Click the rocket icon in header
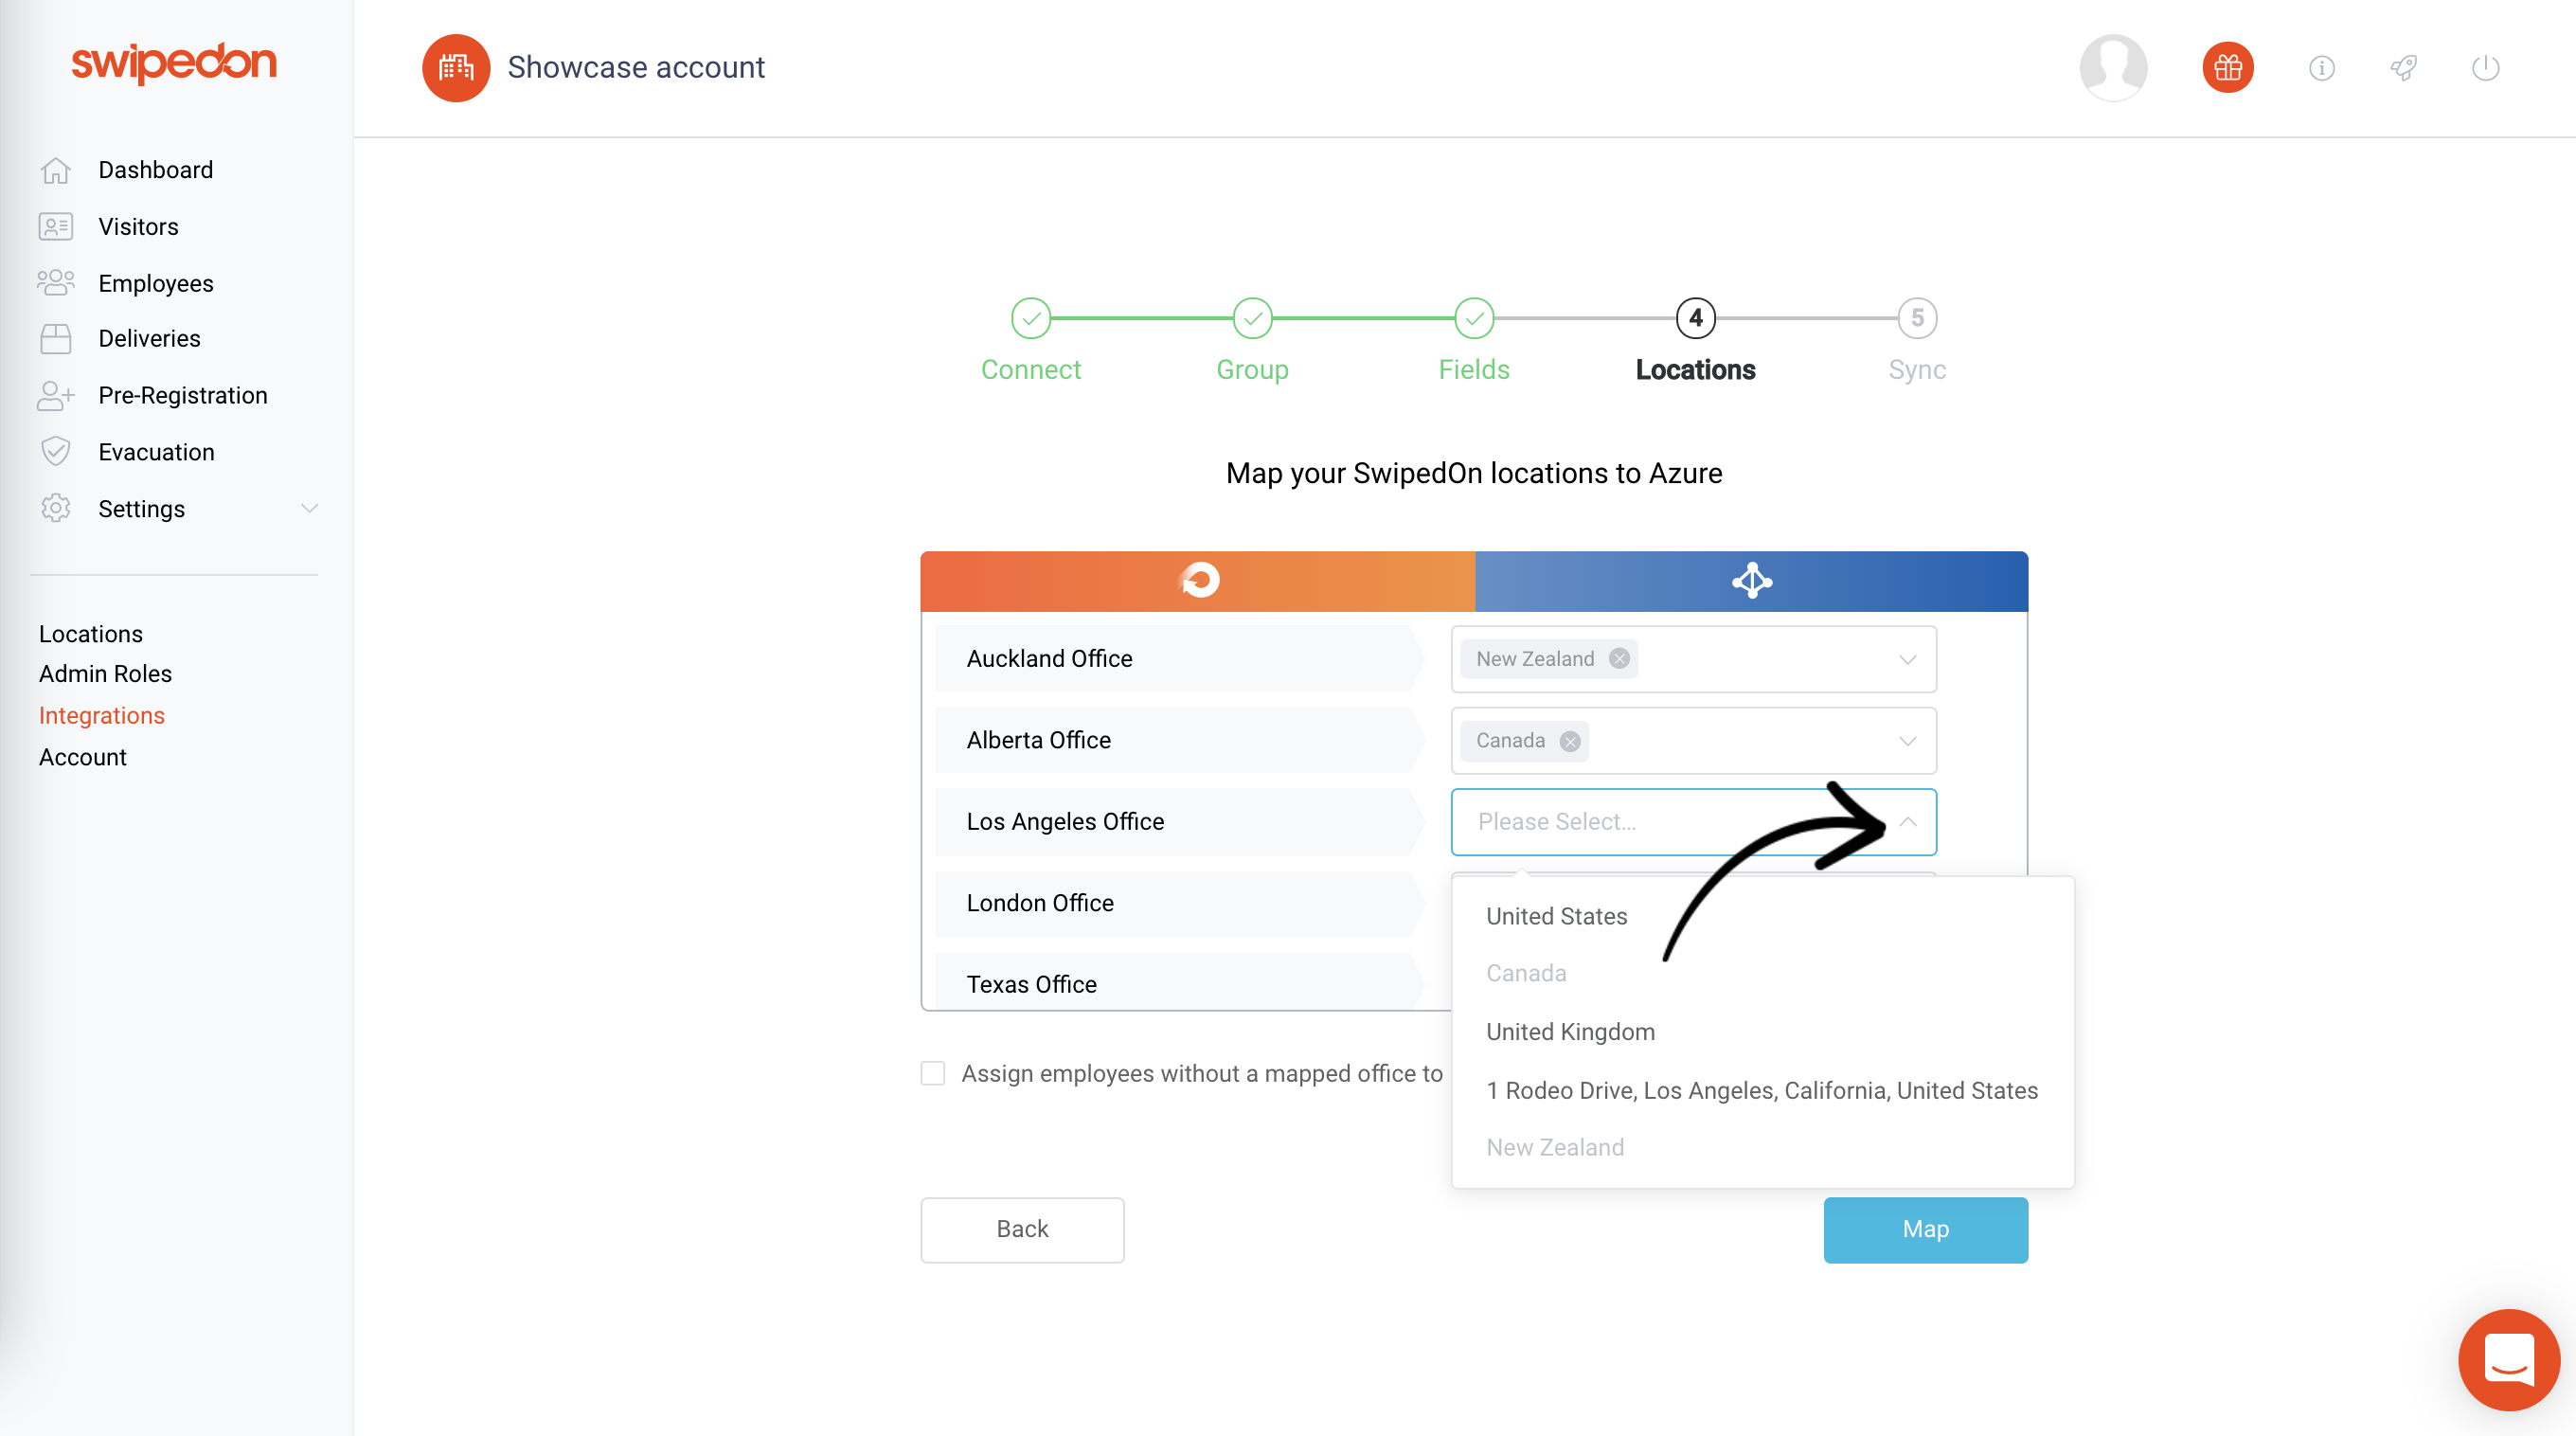The height and width of the screenshot is (1436, 2576). coord(2404,68)
